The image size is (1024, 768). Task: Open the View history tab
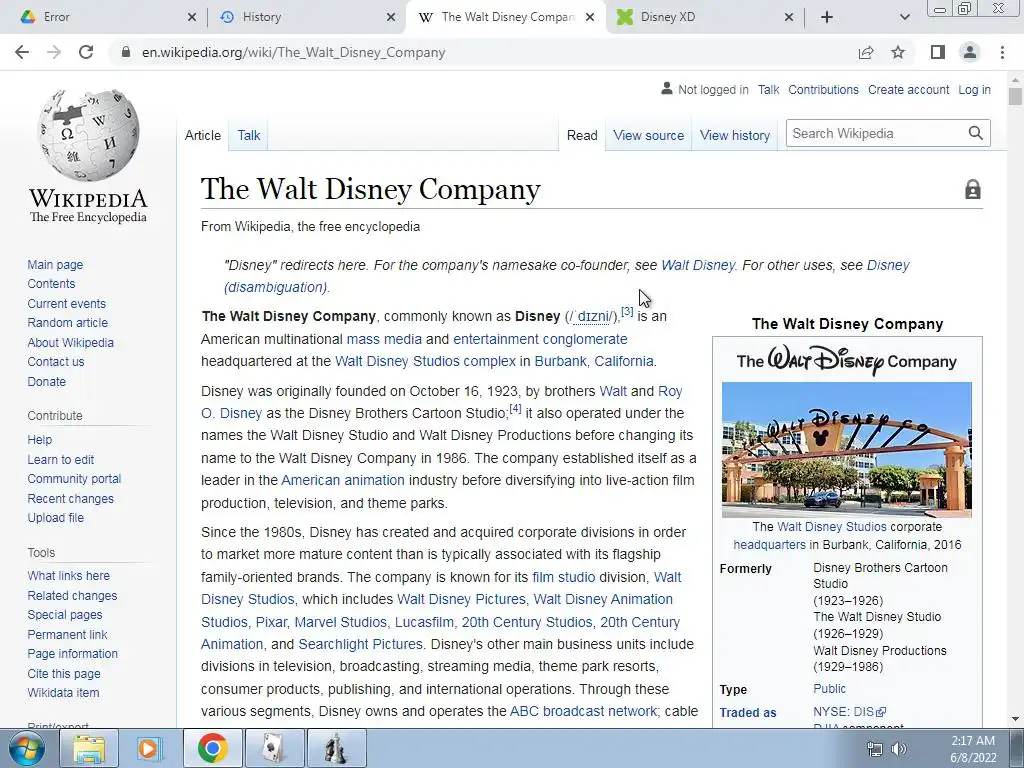735,135
